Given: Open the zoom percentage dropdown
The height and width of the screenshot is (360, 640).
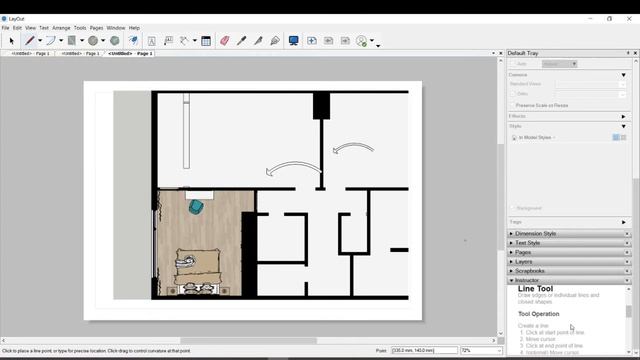Looking at the screenshot, I should 499,351.
